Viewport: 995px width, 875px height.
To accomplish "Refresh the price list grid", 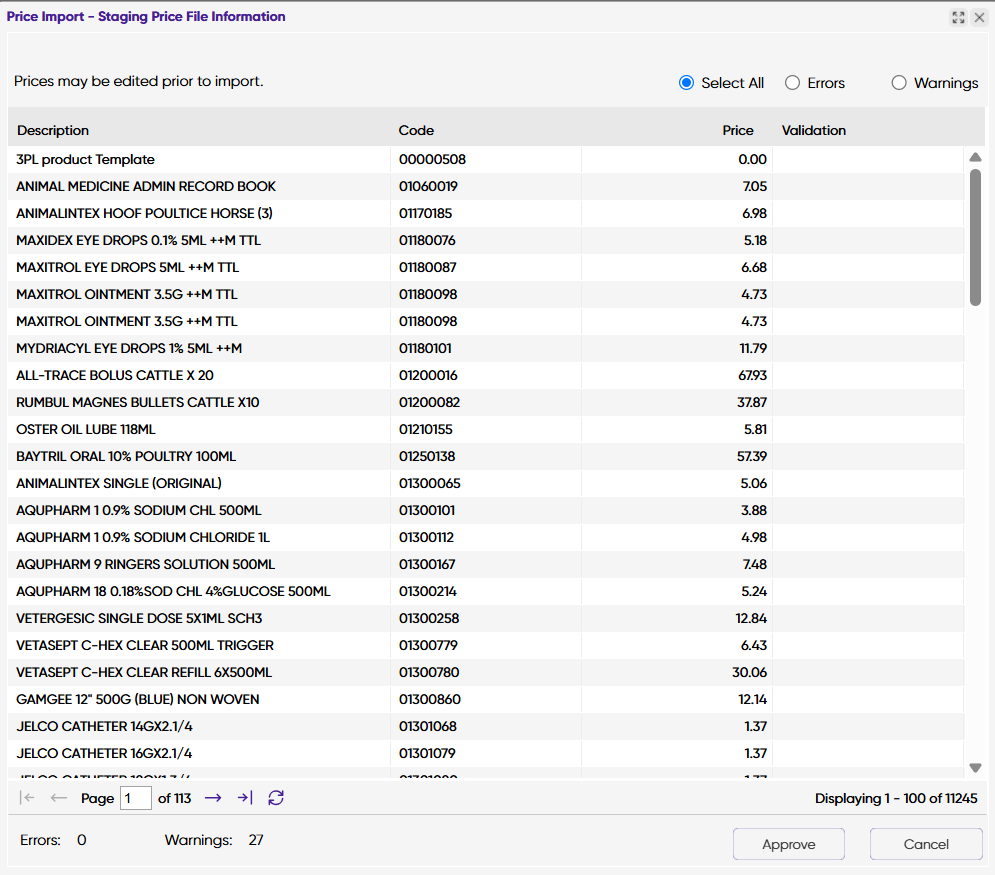I will point(276,798).
